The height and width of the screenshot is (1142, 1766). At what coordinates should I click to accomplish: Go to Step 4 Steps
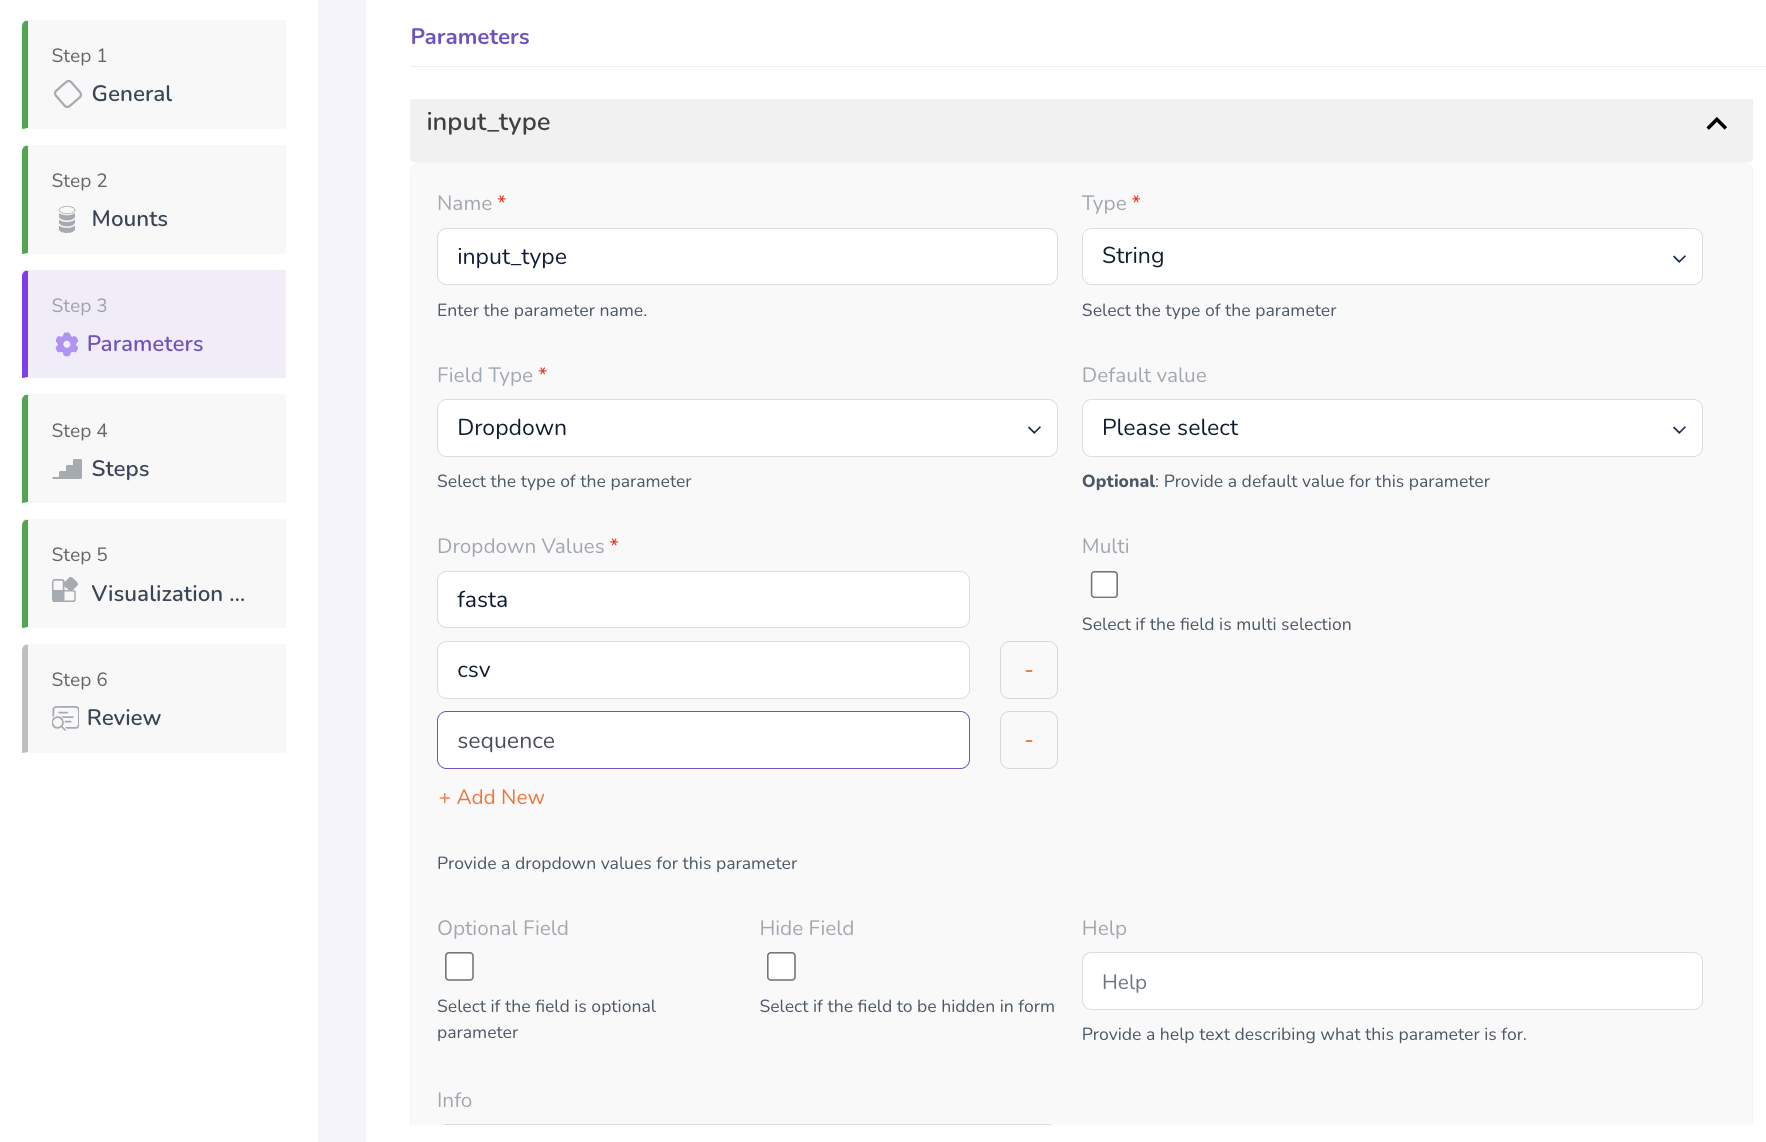tap(155, 449)
